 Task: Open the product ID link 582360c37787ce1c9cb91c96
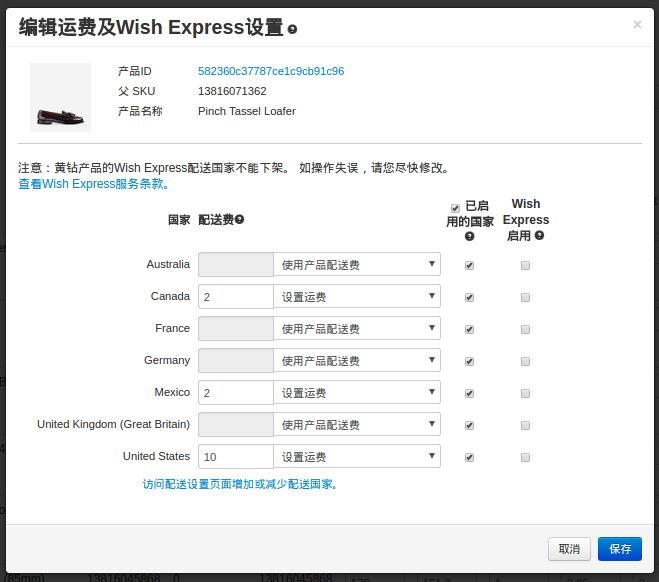[x=271, y=71]
